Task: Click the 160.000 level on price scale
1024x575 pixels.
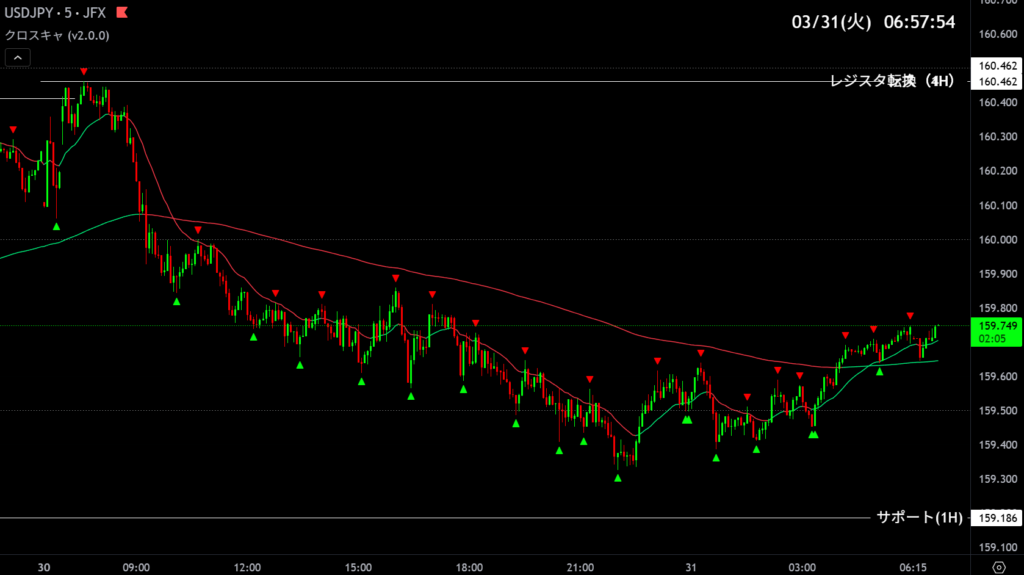Action: 997,240
